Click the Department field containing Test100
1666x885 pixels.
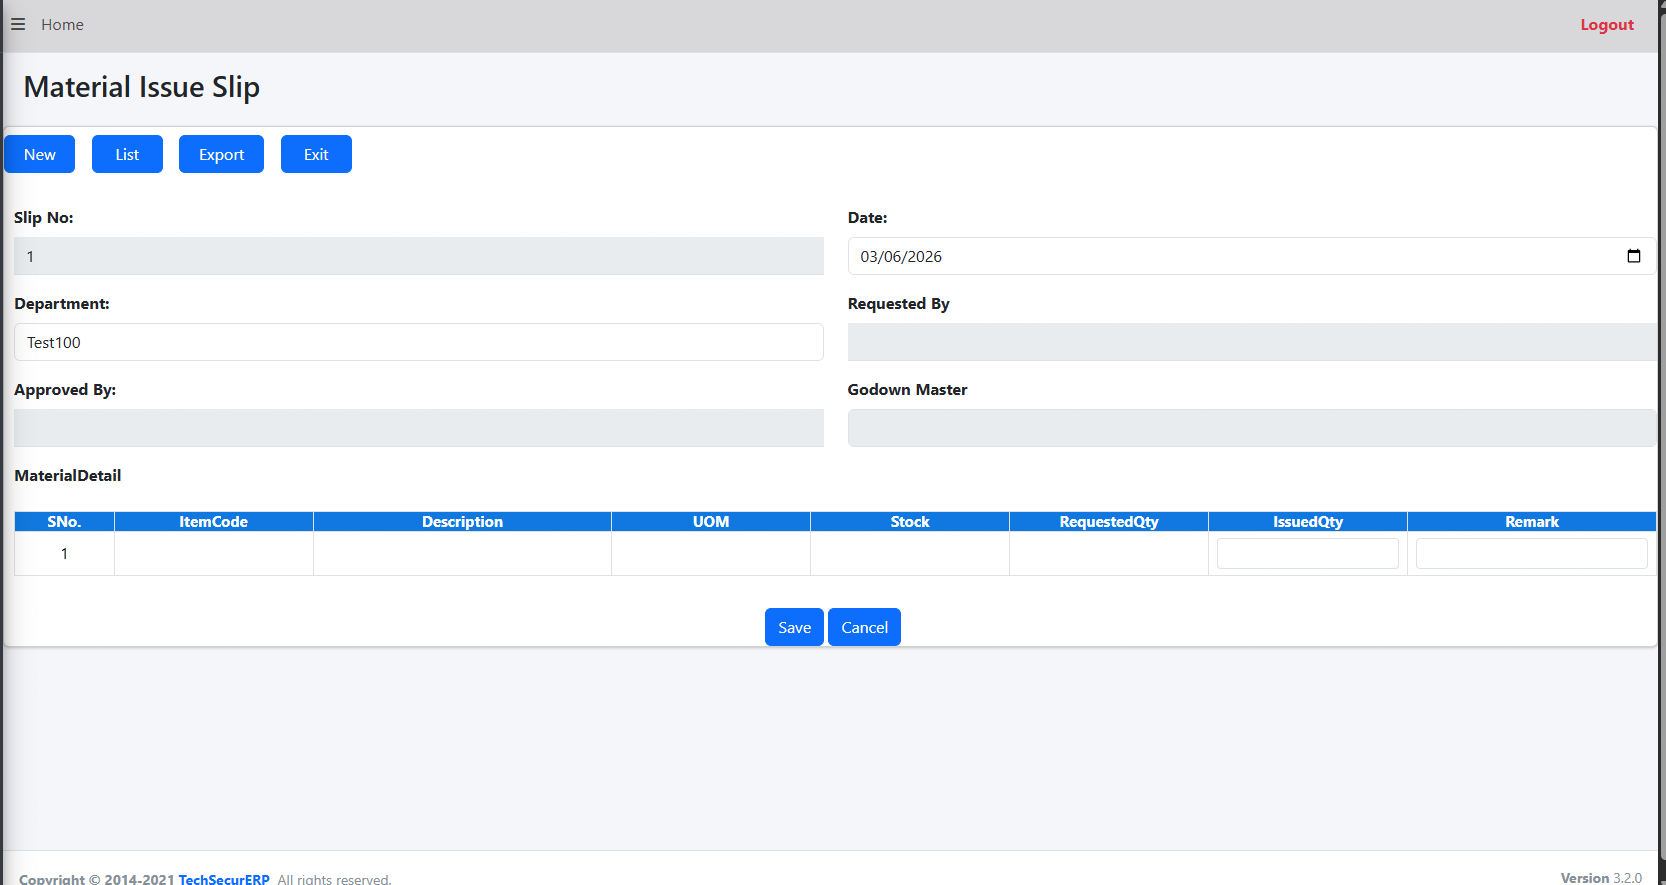[x=419, y=342]
